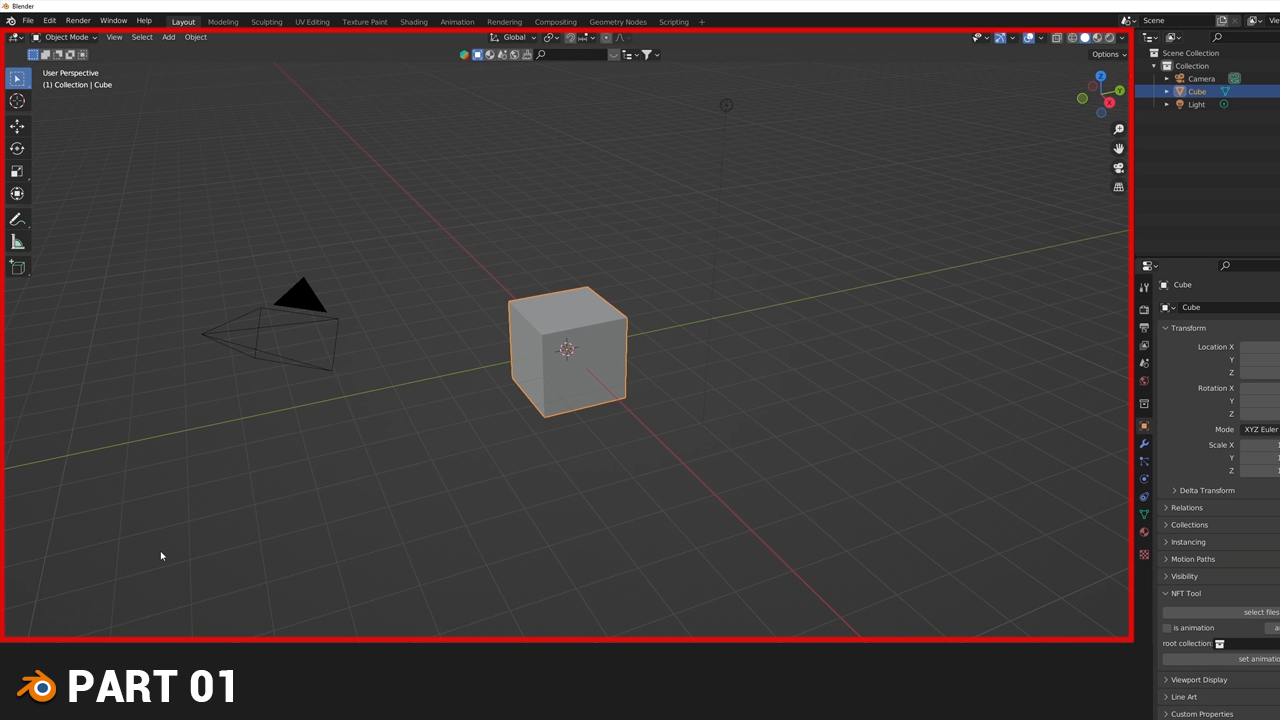Pick the Rotate tool
This screenshot has height=720, width=1280.
click(17, 149)
